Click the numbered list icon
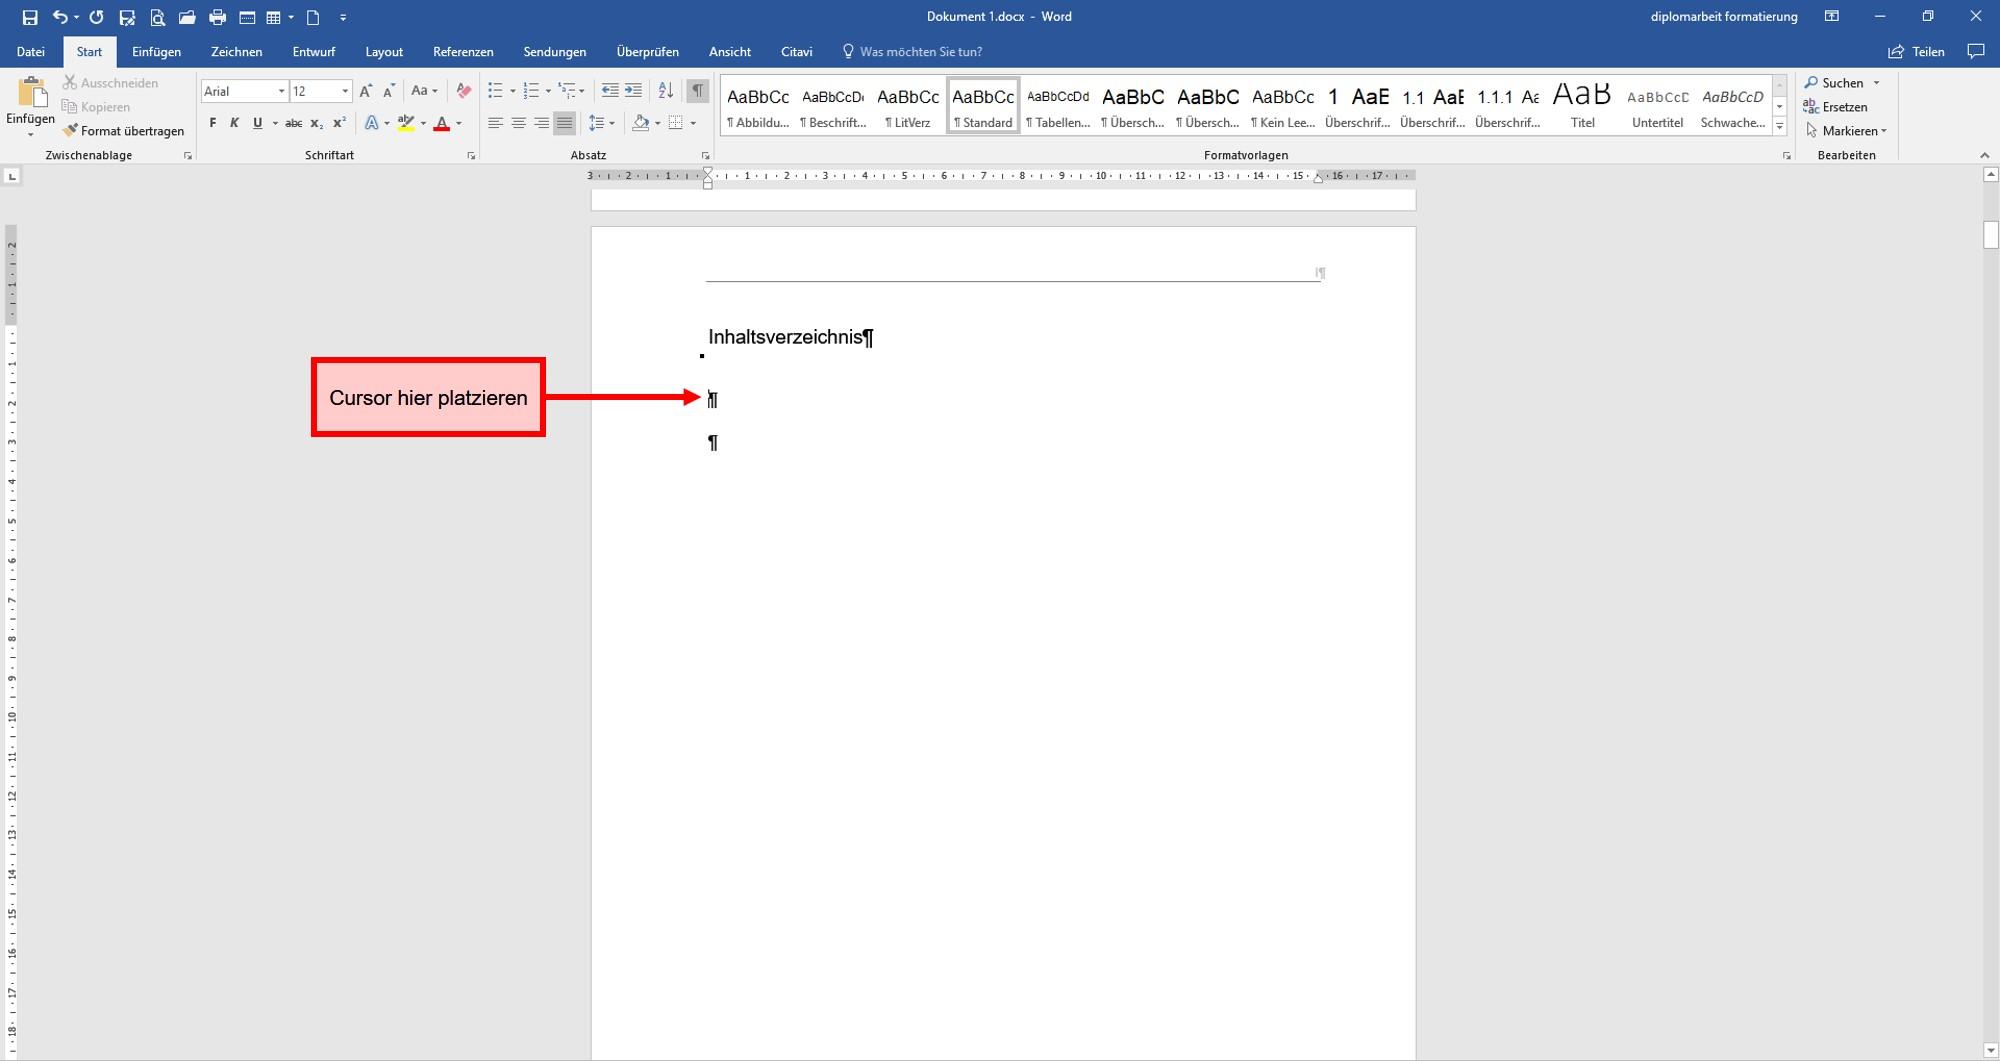 tap(531, 91)
